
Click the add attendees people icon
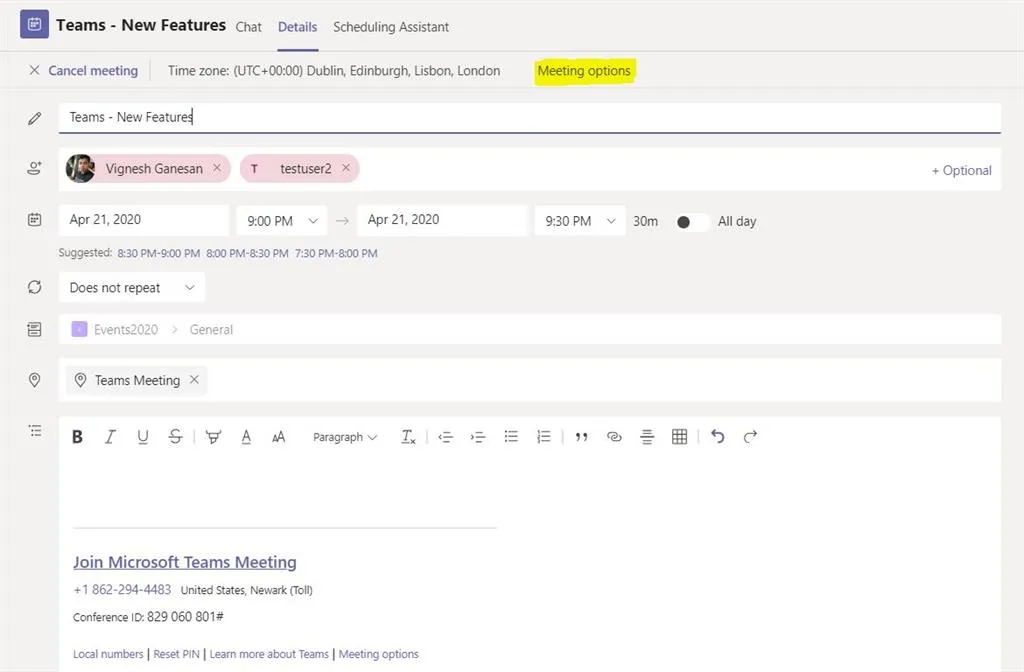pyautogui.click(x=35, y=168)
